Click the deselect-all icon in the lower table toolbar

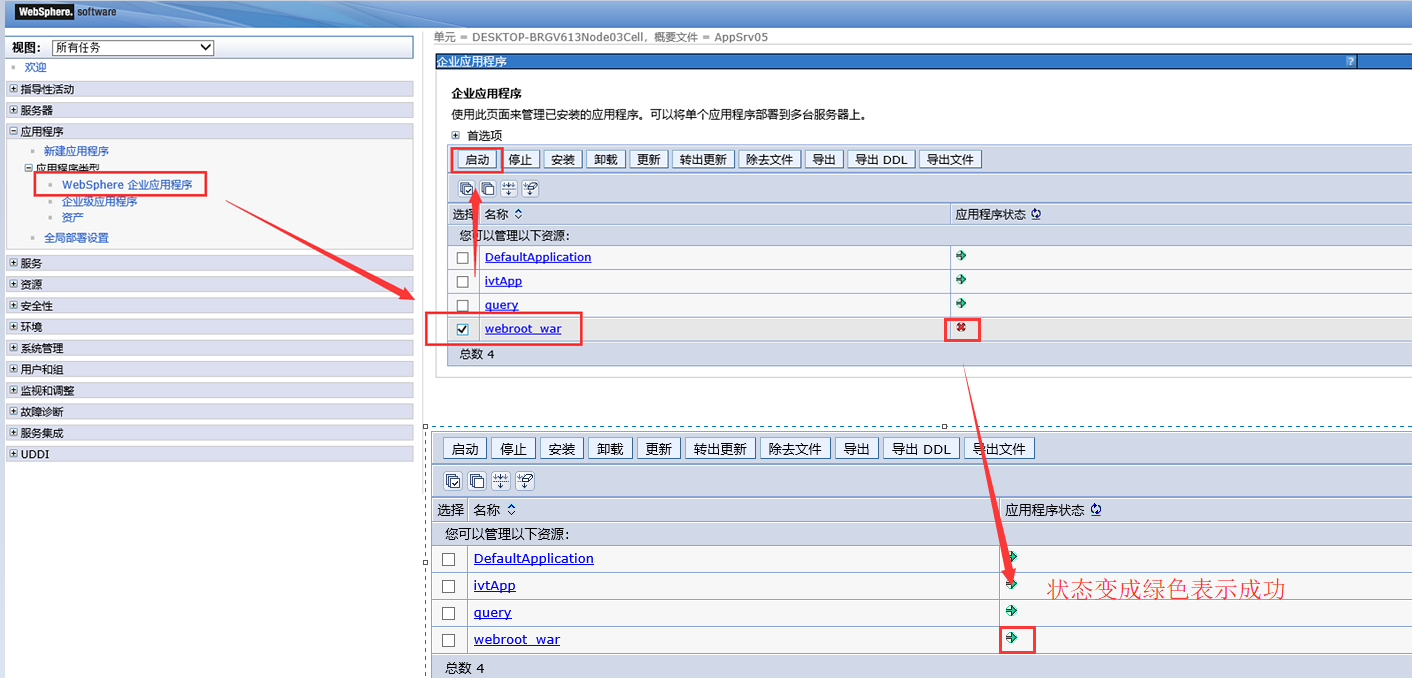(477, 481)
